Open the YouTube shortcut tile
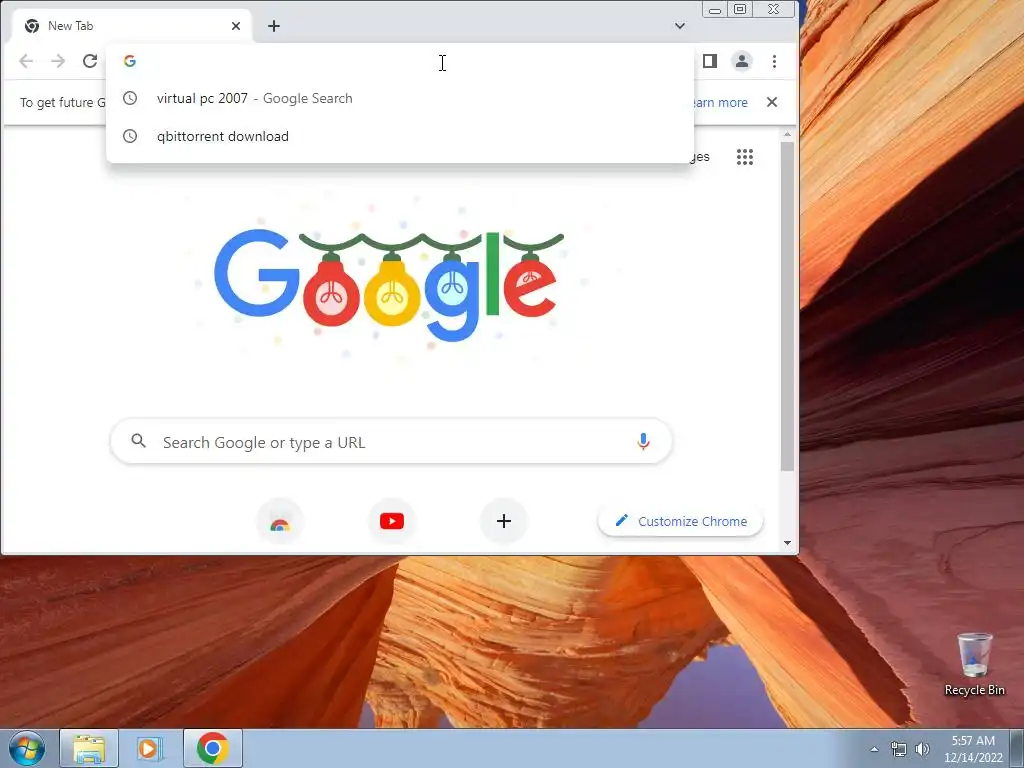Image resolution: width=1024 pixels, height=768 pixels. point(392,522)
